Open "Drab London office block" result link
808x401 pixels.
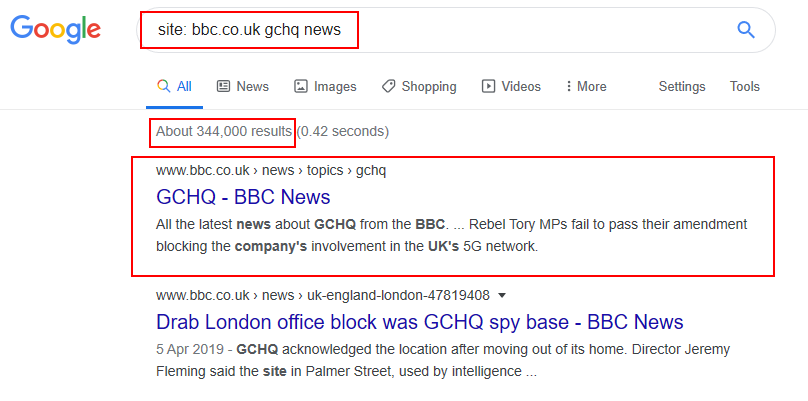pos(419,322)
